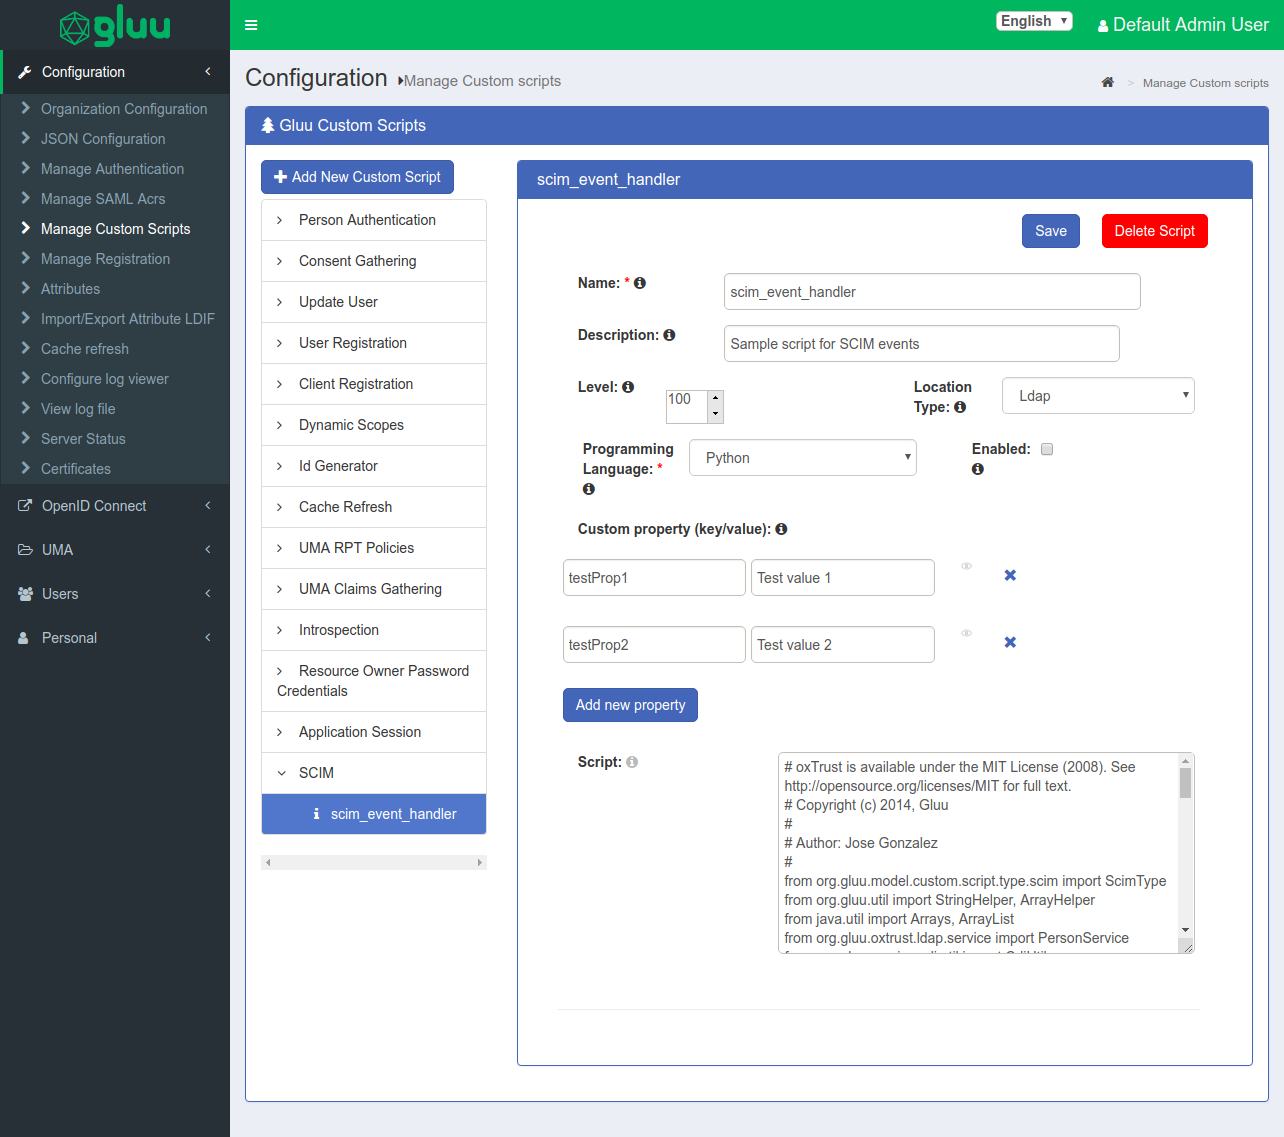Click info icon next to Script label
The height and width of the screenshot is (1137, 1284).
632,762
